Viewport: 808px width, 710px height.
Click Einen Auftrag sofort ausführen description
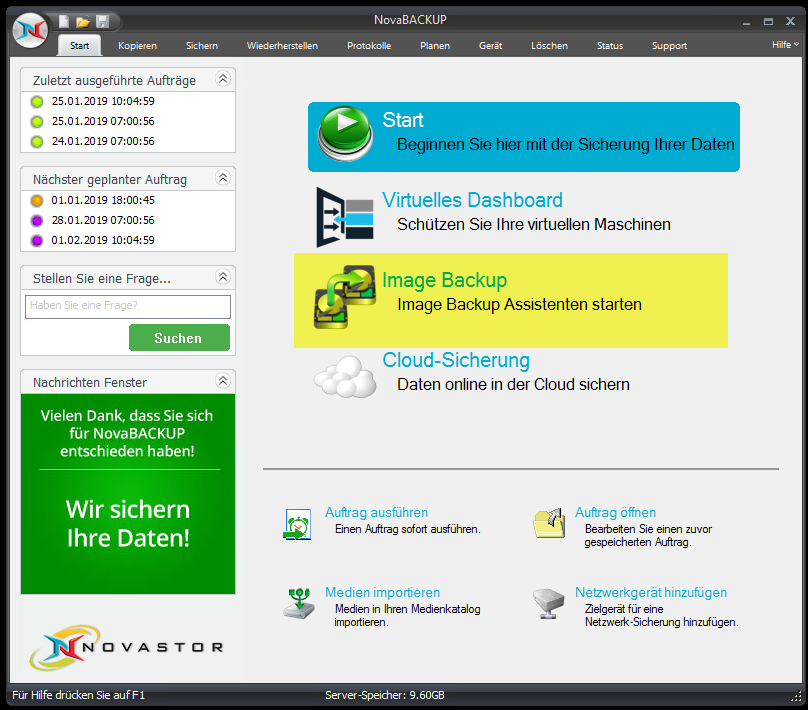point(408,529)
